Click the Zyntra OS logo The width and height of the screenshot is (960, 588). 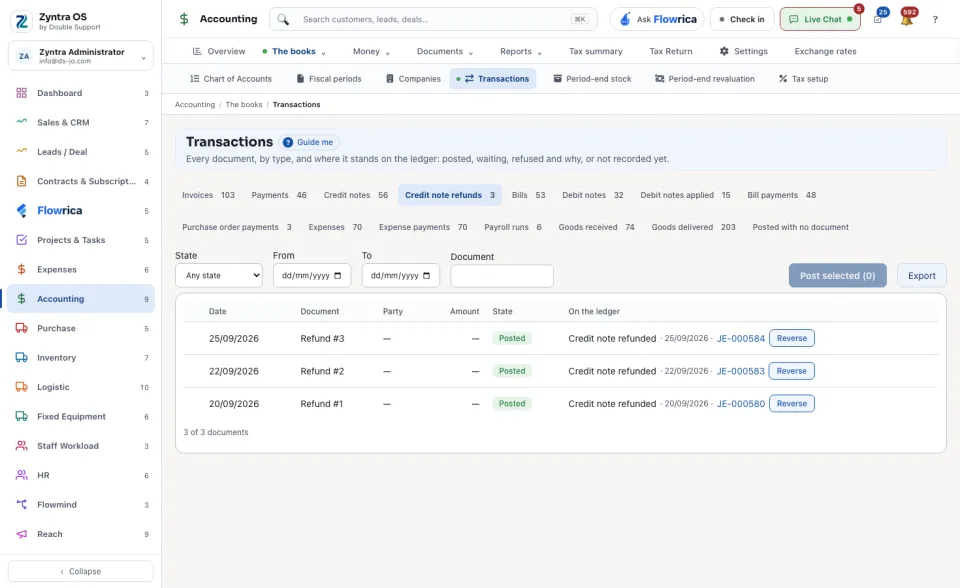21,21
